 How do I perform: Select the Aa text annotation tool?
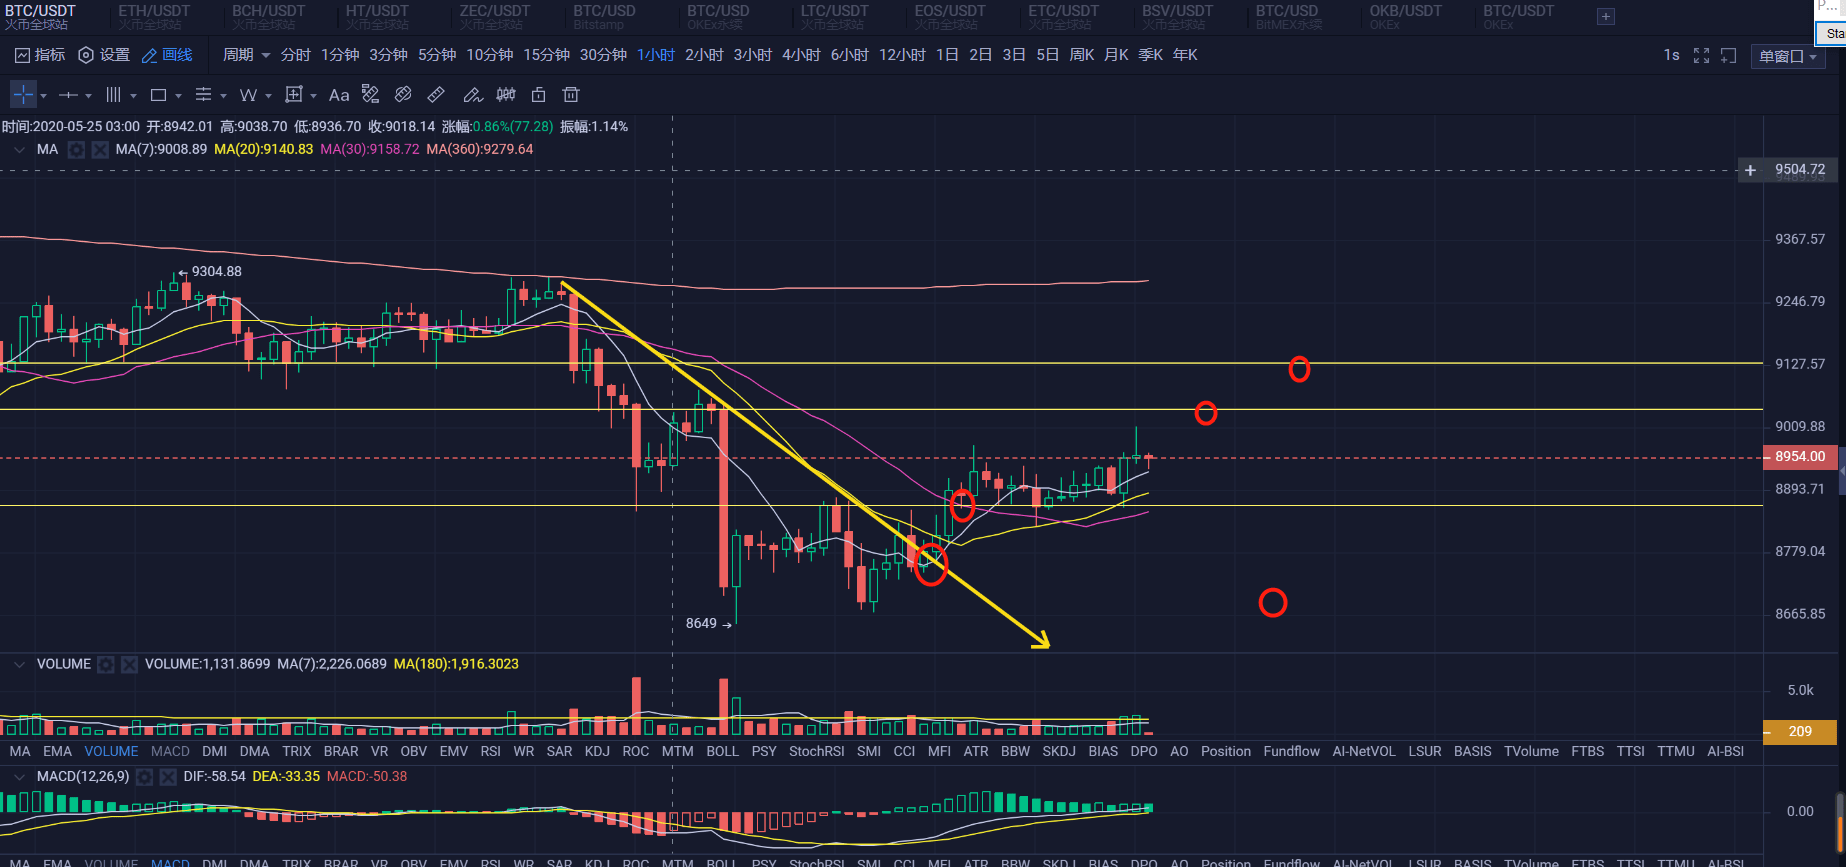click(x=339, y=95)
